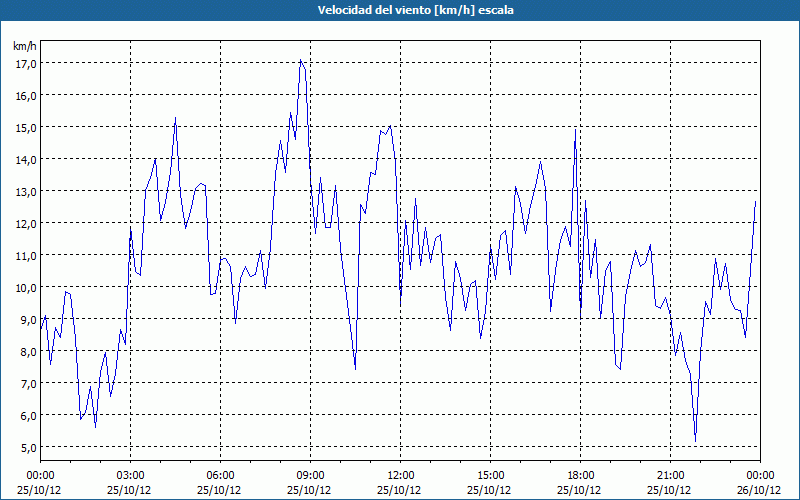Click the 03:00 time axis label
800x500 pixels.
(x=130, y=476)
